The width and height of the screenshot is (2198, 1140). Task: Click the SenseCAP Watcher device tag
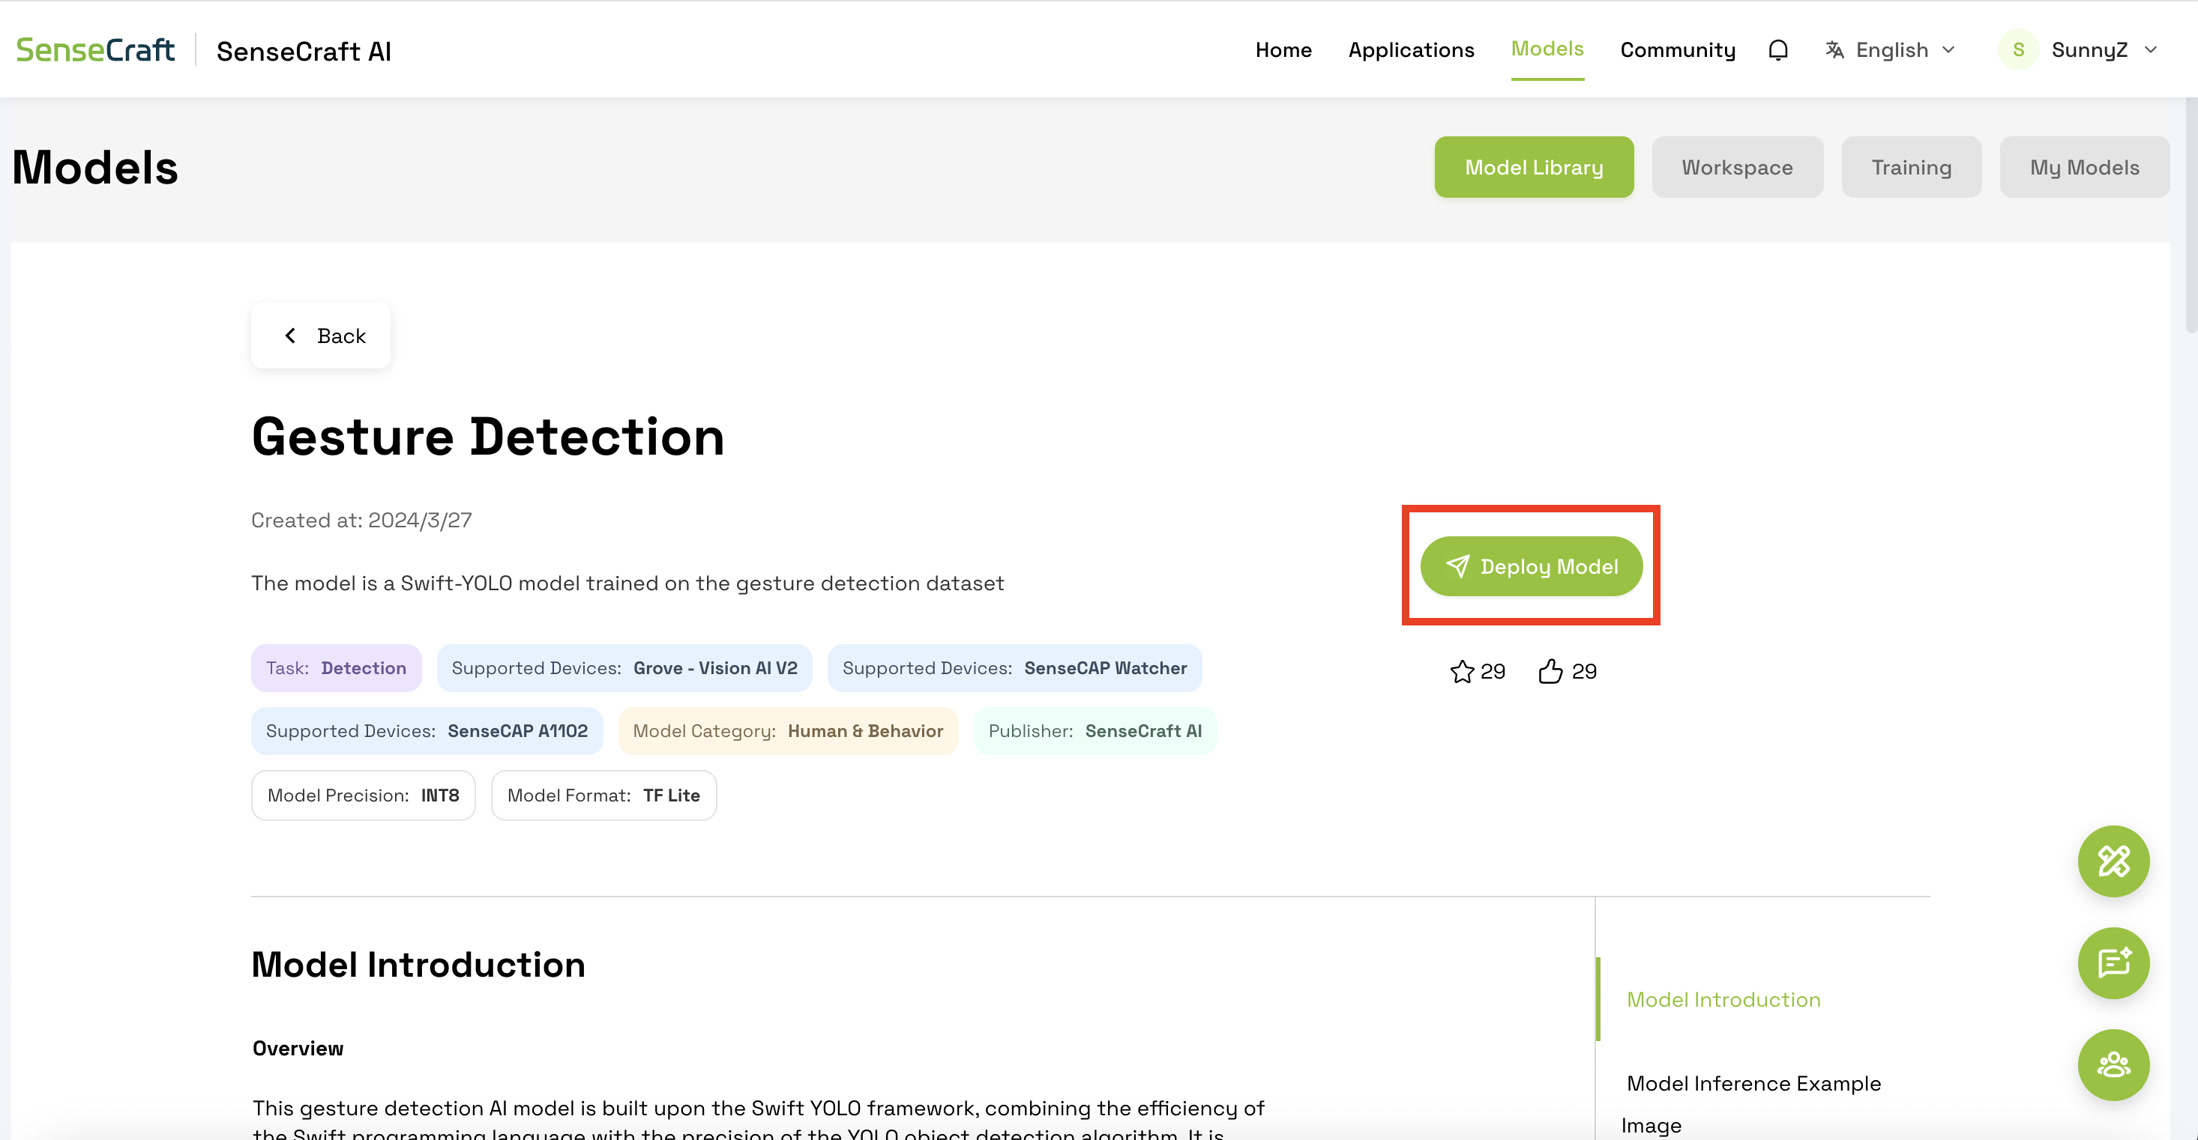1014,668
